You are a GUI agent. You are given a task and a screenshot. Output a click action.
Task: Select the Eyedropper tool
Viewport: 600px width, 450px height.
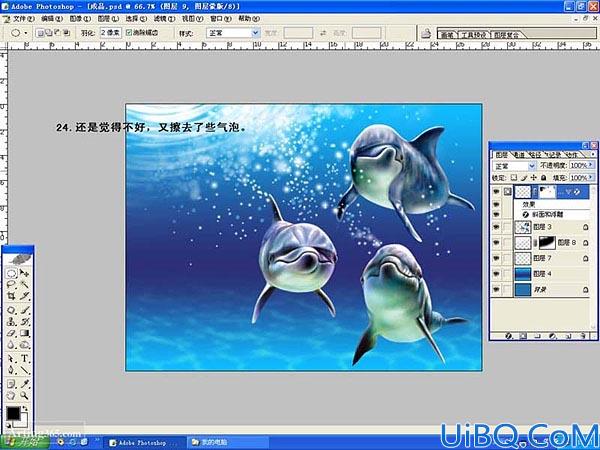pyautogui.click(x=24, y=383)
